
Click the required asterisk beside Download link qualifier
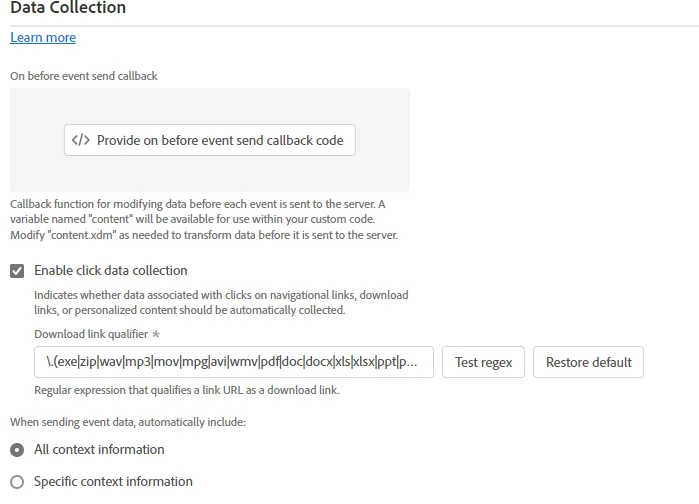(156, 334)
